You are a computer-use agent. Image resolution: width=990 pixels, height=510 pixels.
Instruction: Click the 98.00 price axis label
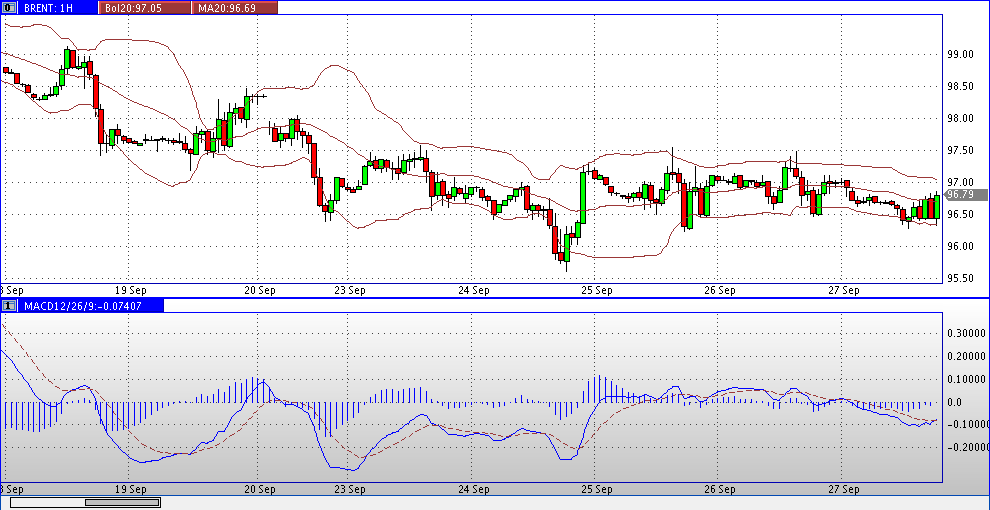960,119
